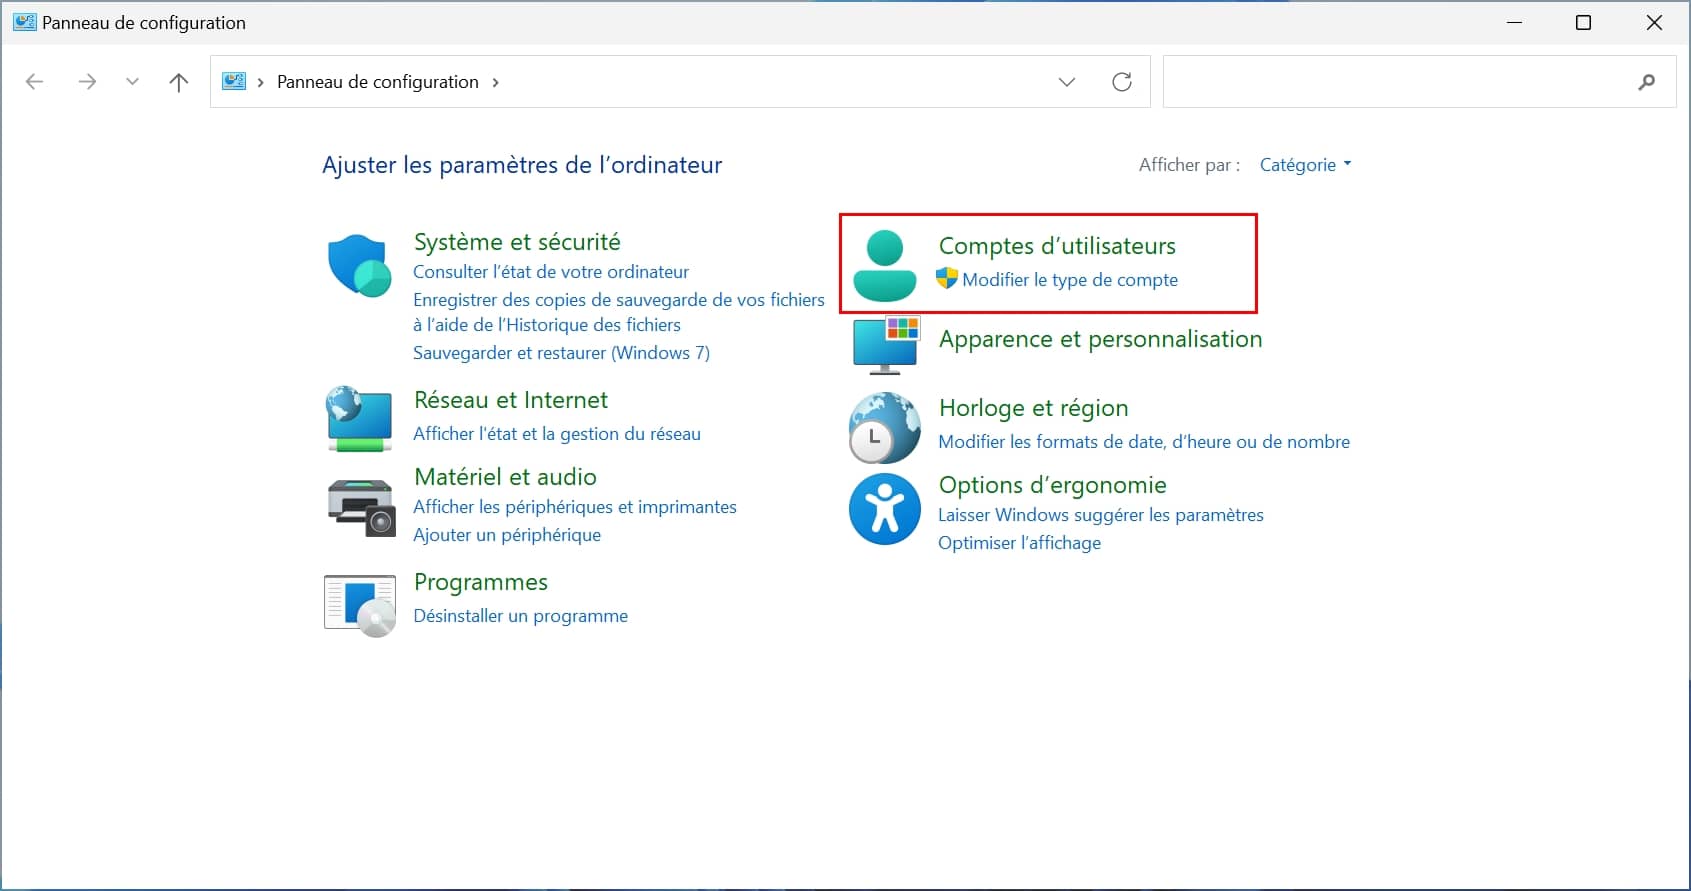This screenshot has height=891, width=1691.
Task: Click the Réseau et Internet globe icon
Action: click(359, 419)
